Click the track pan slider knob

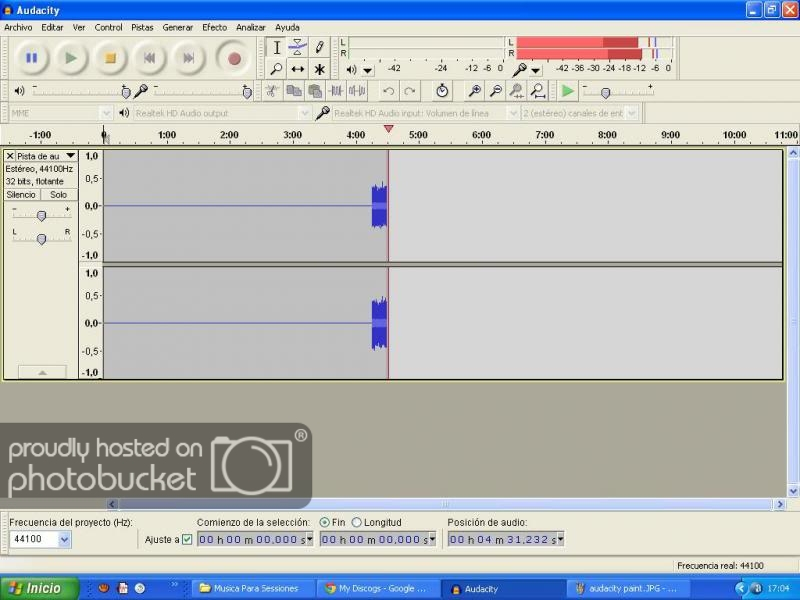click(x=42, y=239)
